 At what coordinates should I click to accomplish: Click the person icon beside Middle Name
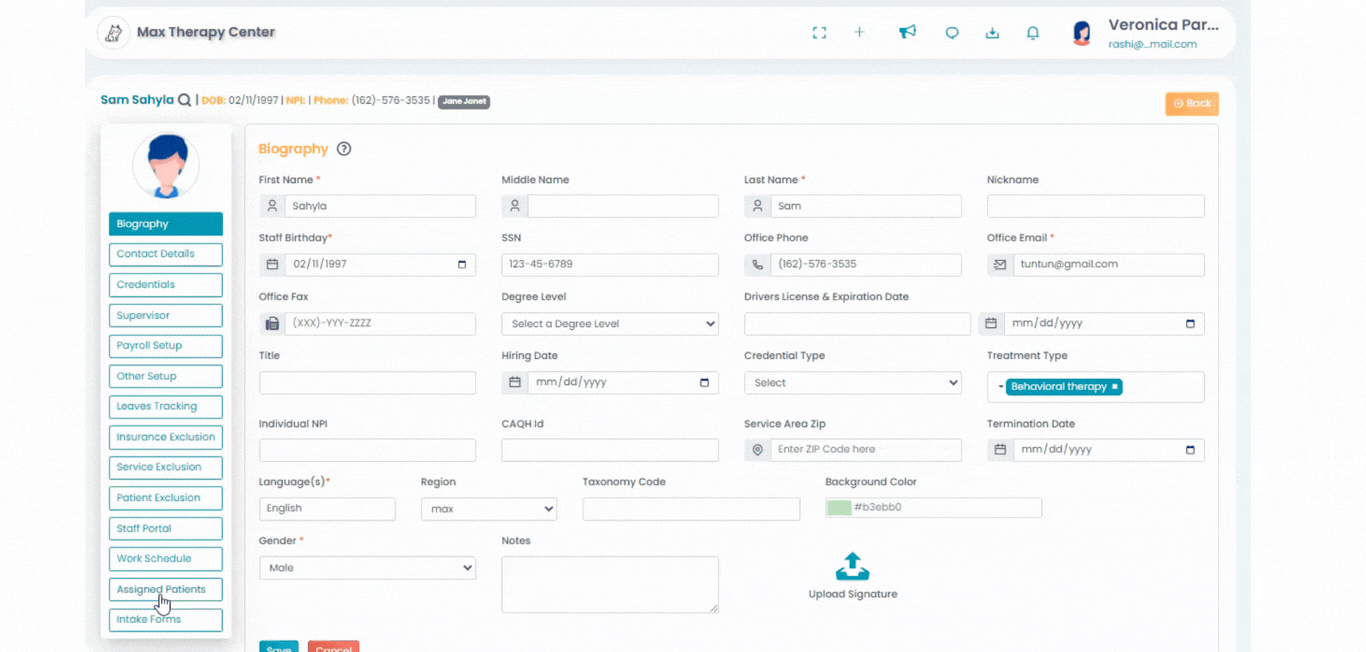[x=515, y=206]
